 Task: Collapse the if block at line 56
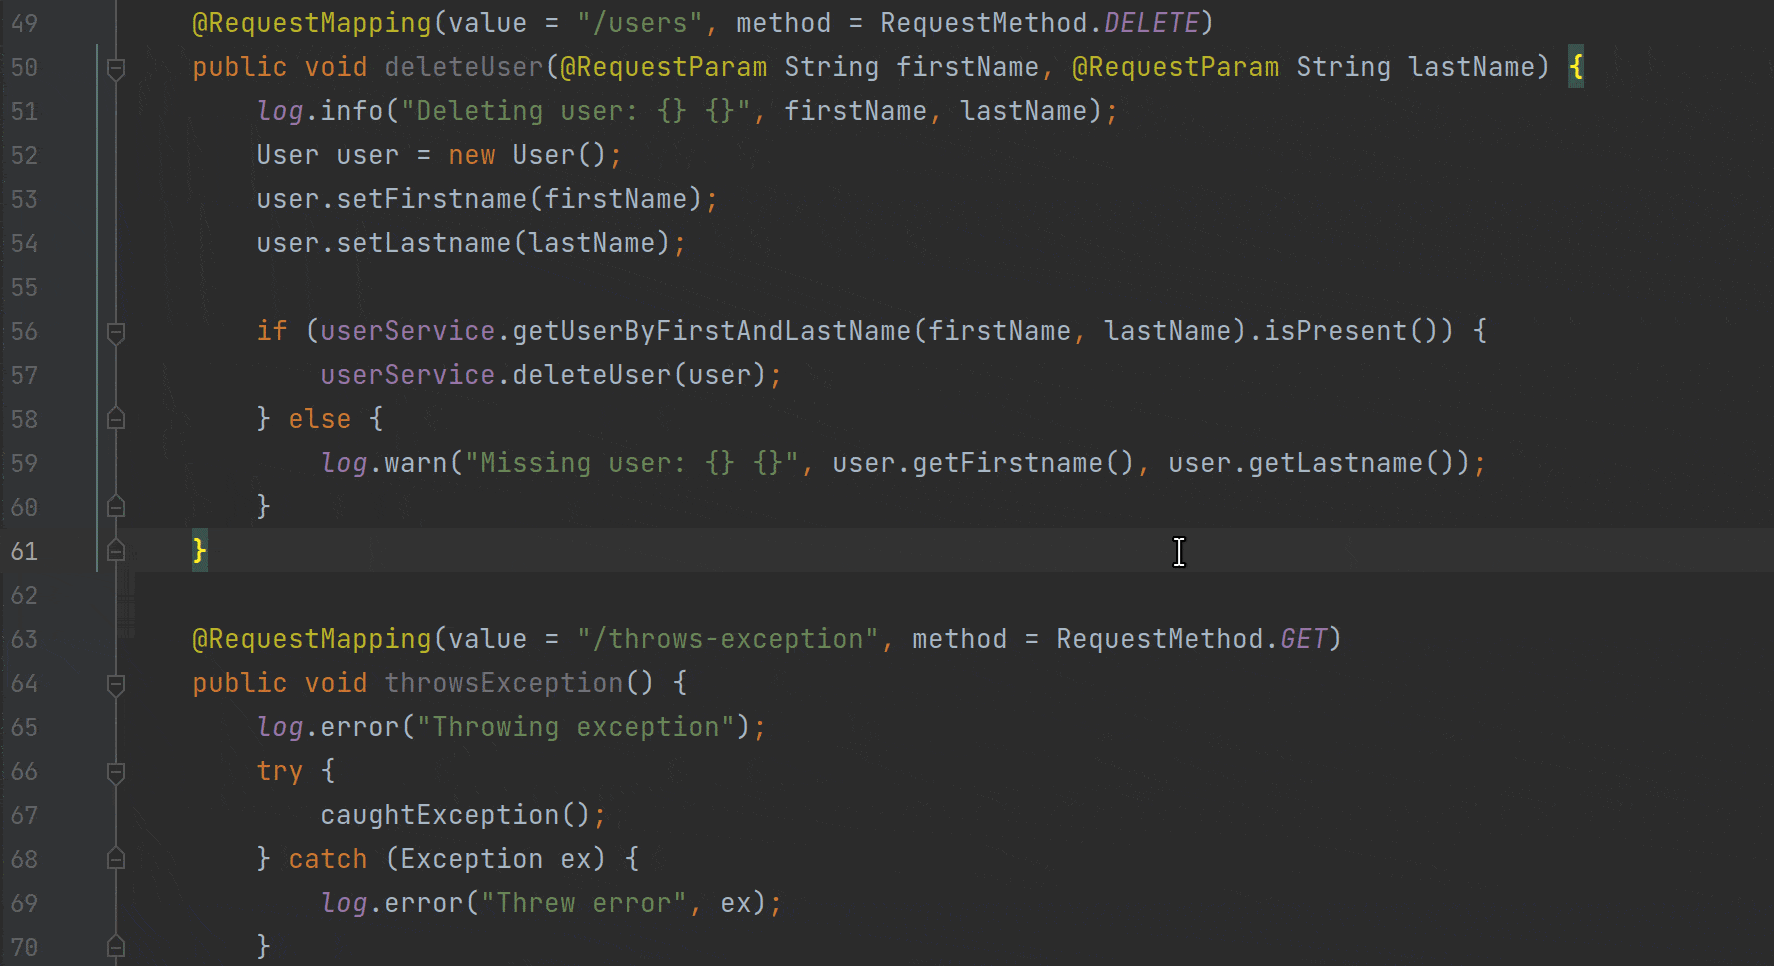pyautogui.click(x=116, y=332)
